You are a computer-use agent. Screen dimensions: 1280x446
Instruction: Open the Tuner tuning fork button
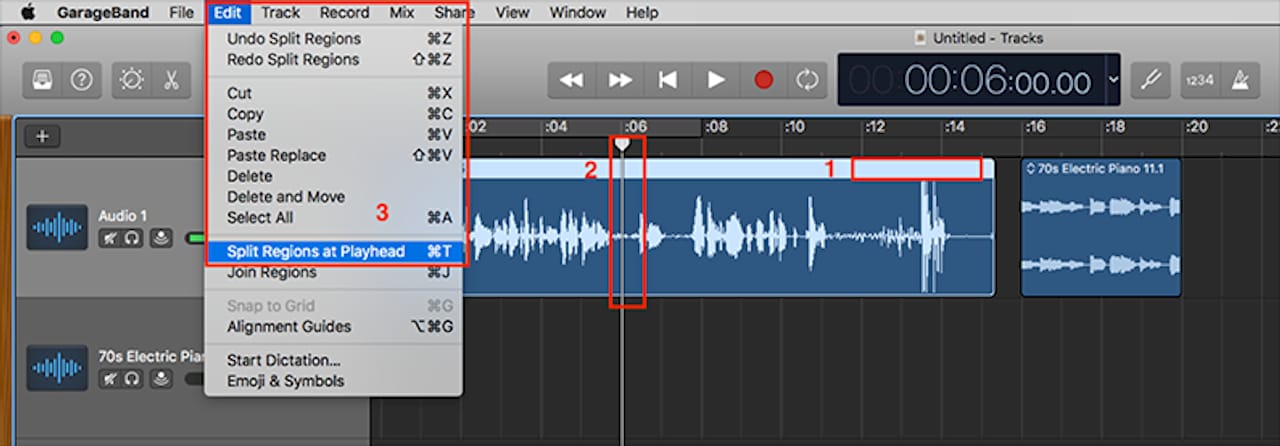coord(1151,81)
